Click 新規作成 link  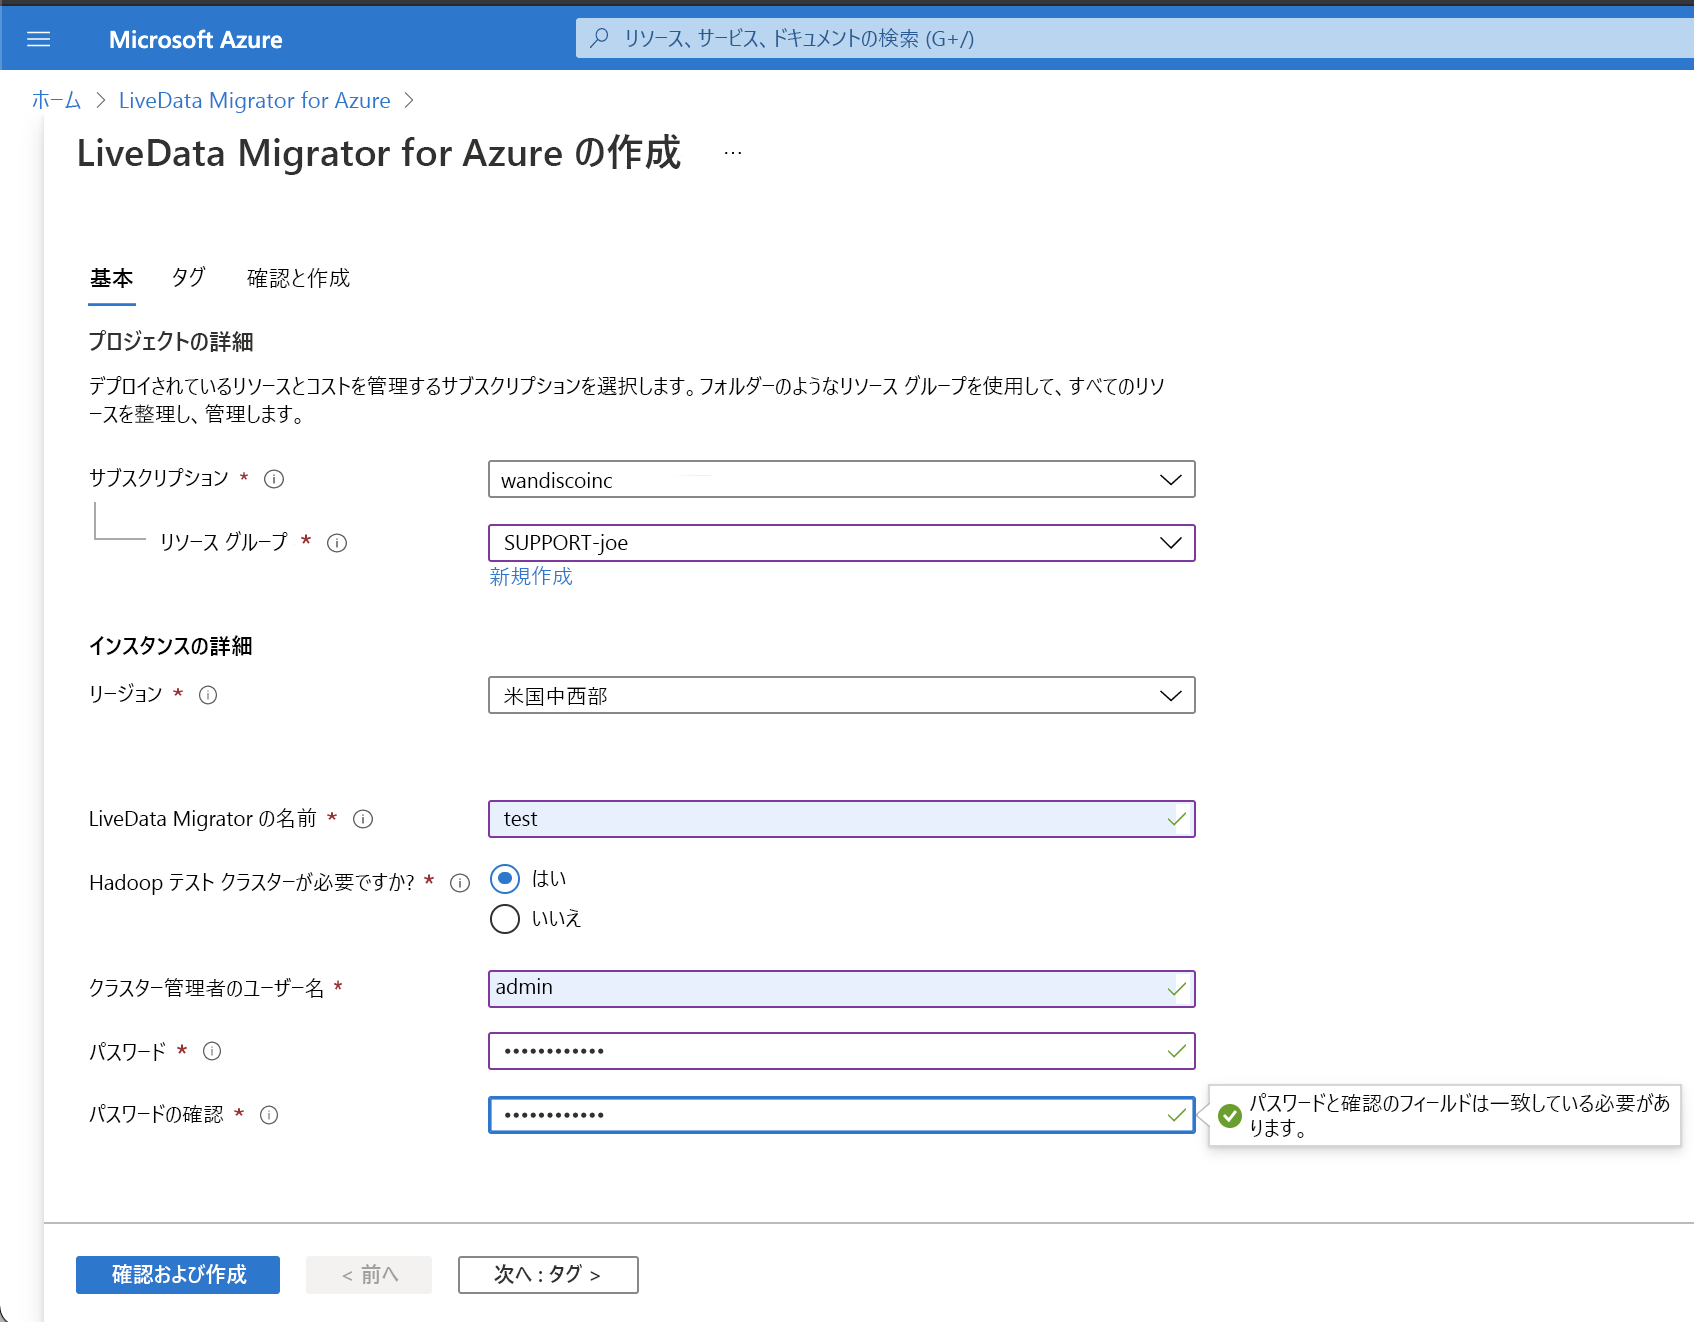tap(531, 577)
